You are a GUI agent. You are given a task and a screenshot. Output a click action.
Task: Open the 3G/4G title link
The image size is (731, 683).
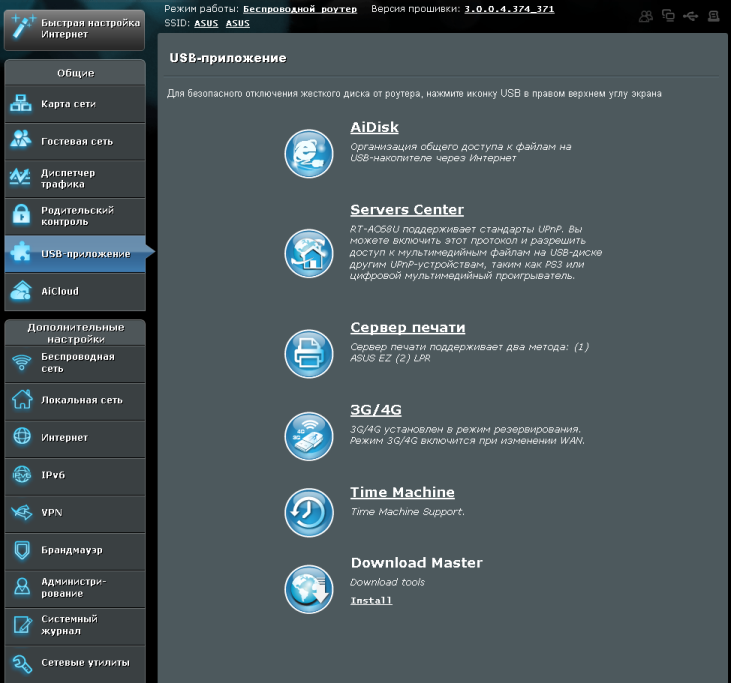376,410
